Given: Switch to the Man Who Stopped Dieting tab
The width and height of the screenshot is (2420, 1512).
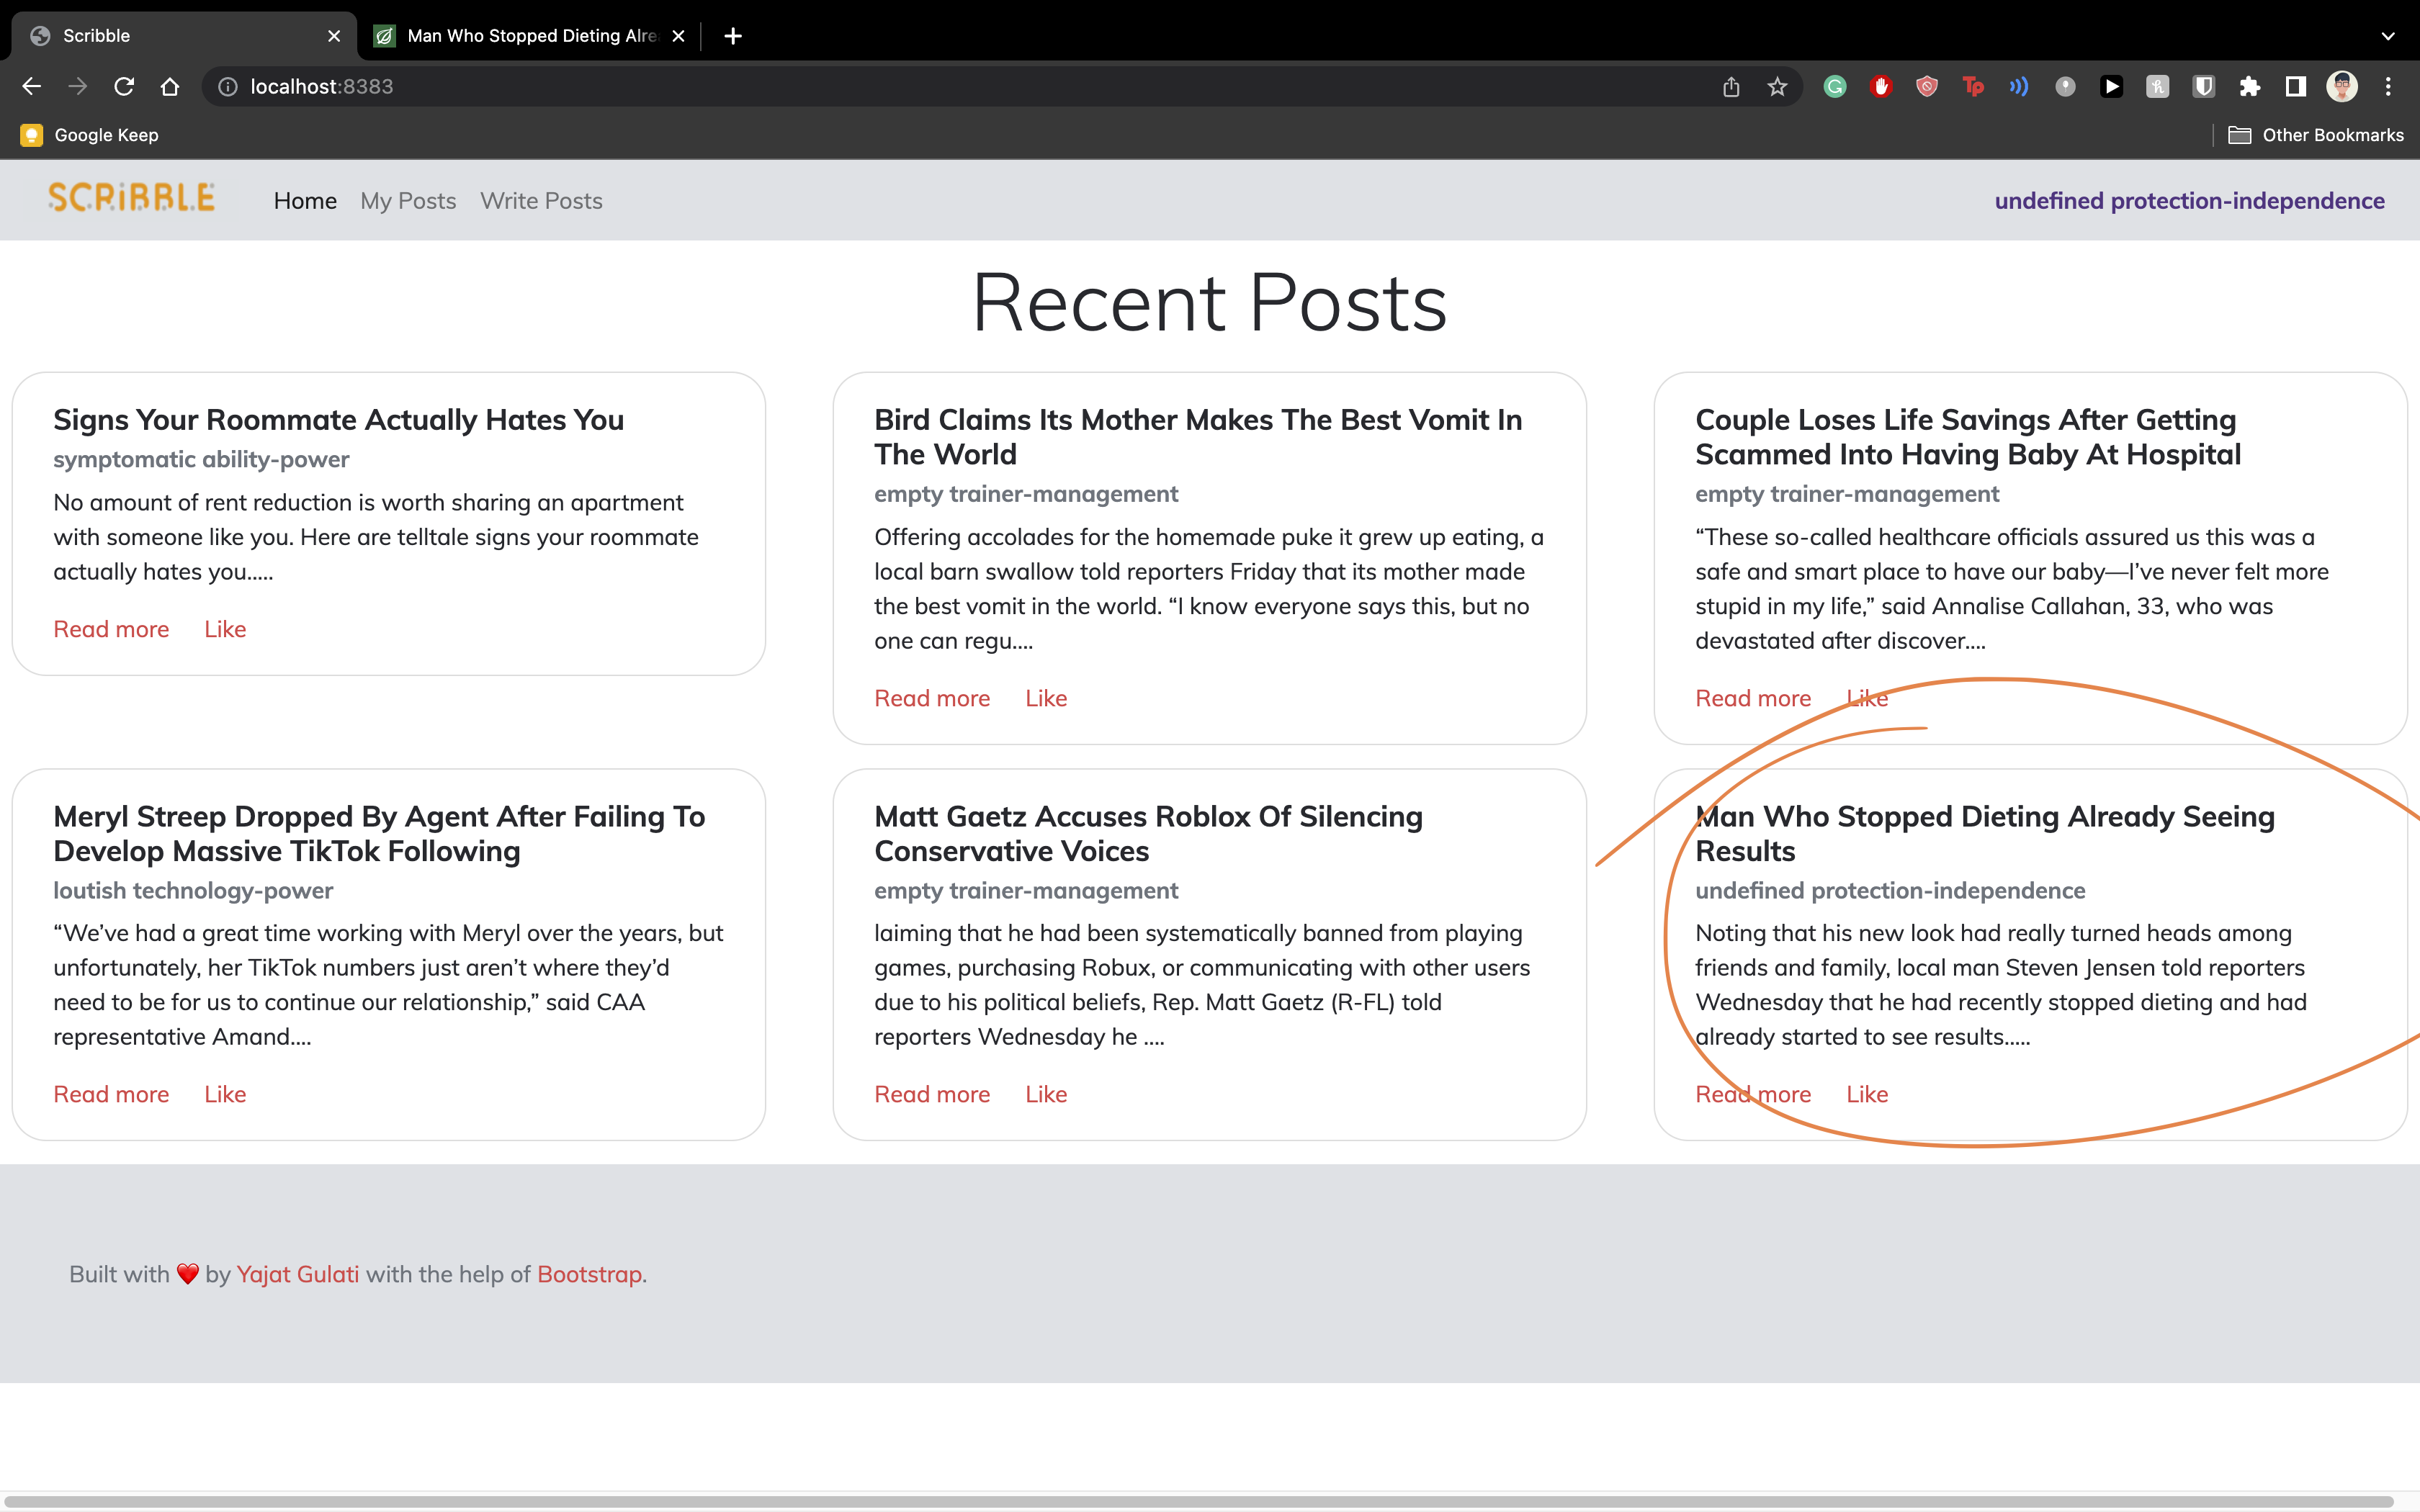Looking at the screenshot, I should (x=530, y=36).
